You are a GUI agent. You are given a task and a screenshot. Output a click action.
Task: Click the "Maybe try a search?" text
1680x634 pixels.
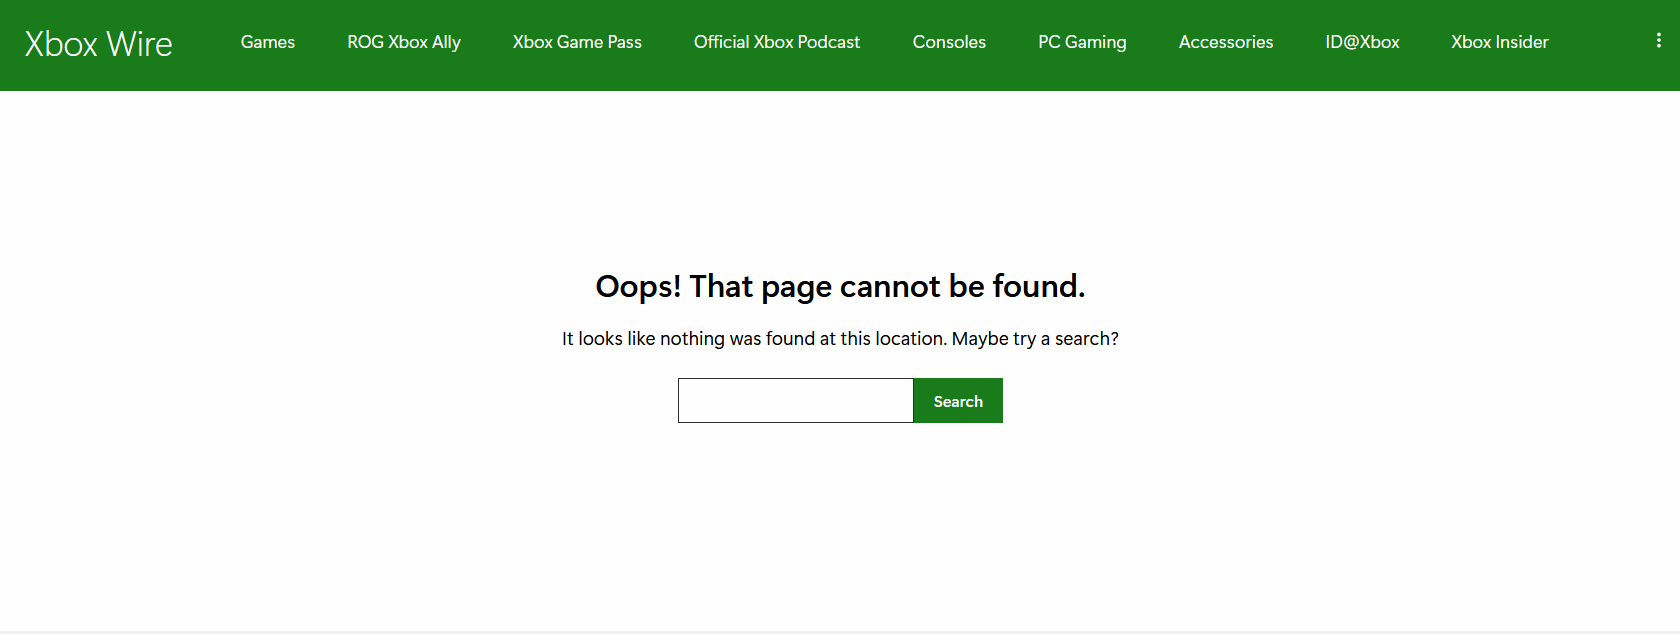(1034, 339)
